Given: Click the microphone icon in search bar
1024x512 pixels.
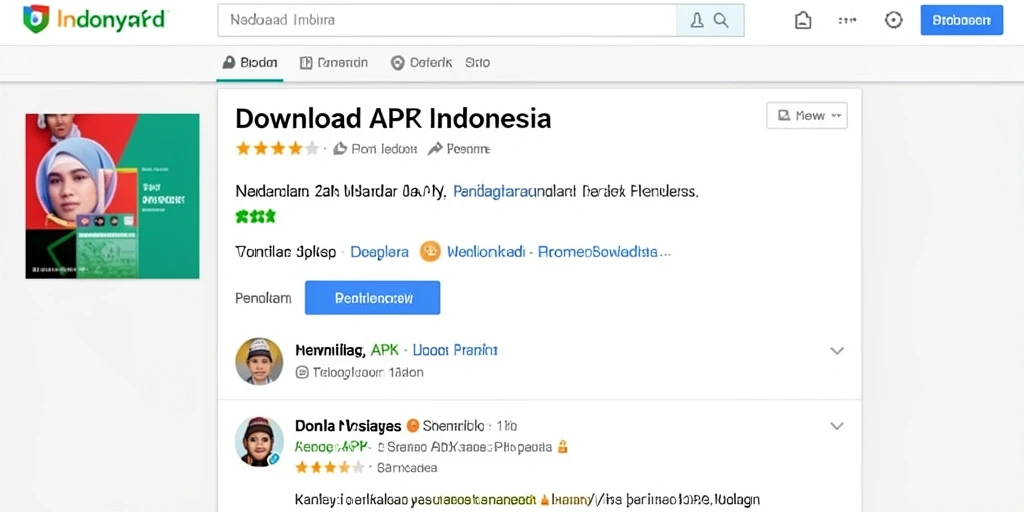Looking at the screenshot, I should (697, 20).
